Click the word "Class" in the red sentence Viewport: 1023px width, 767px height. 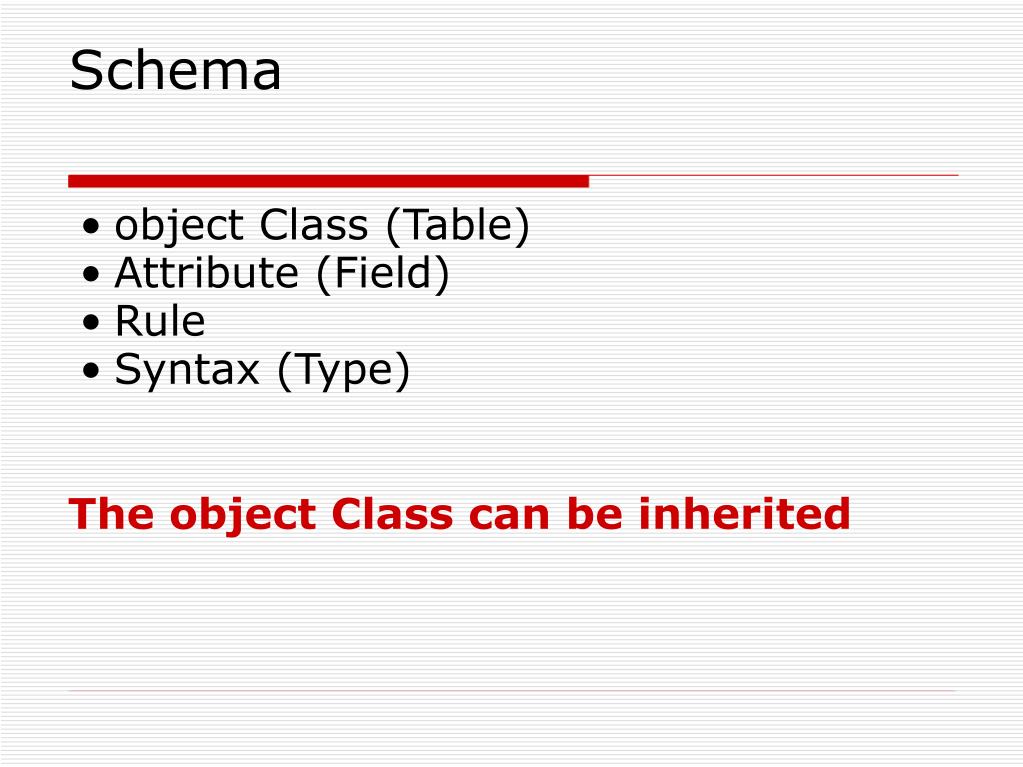click(392, 514)
